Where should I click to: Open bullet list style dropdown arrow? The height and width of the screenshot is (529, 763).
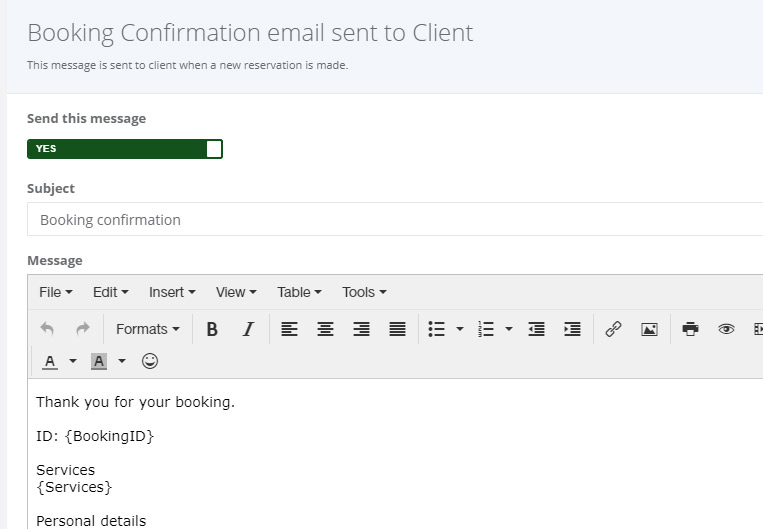click(460, 329)
